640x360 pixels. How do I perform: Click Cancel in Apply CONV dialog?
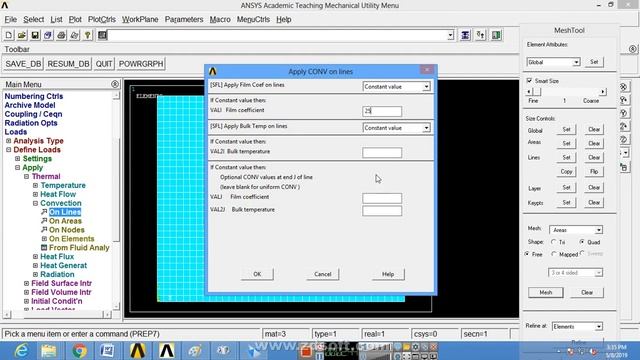322,274
